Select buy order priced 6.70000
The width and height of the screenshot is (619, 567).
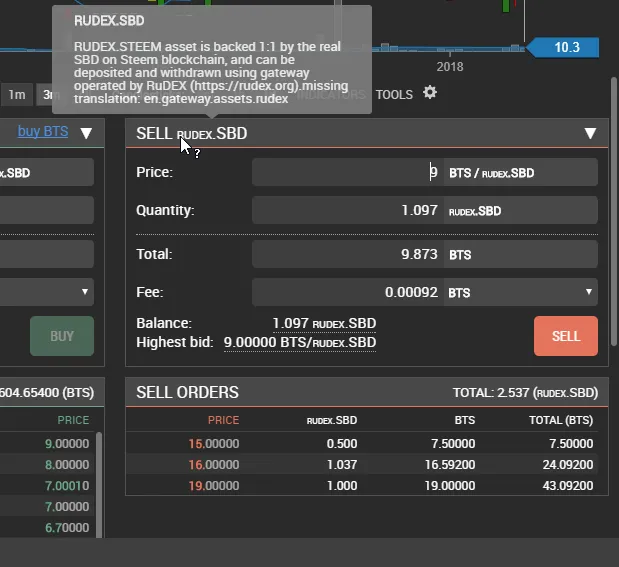pos(67,527)
